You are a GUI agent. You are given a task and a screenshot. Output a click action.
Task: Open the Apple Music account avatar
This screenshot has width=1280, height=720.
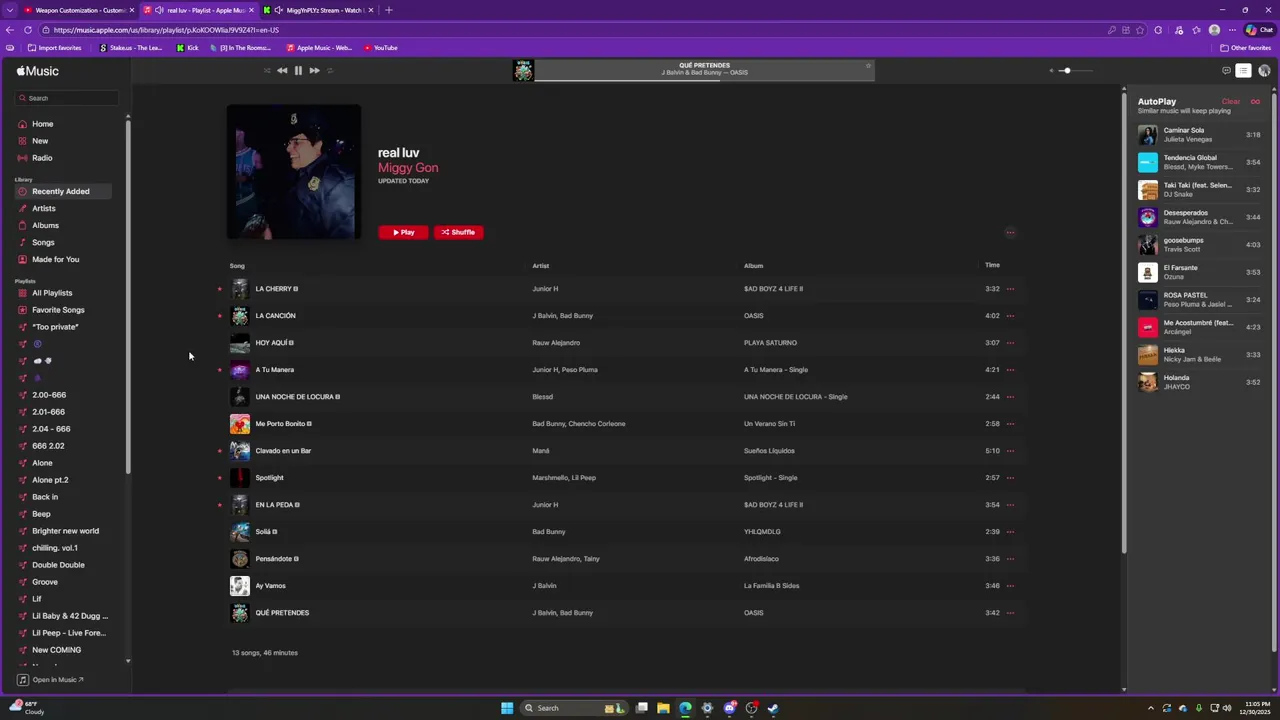coord(1264,71)
